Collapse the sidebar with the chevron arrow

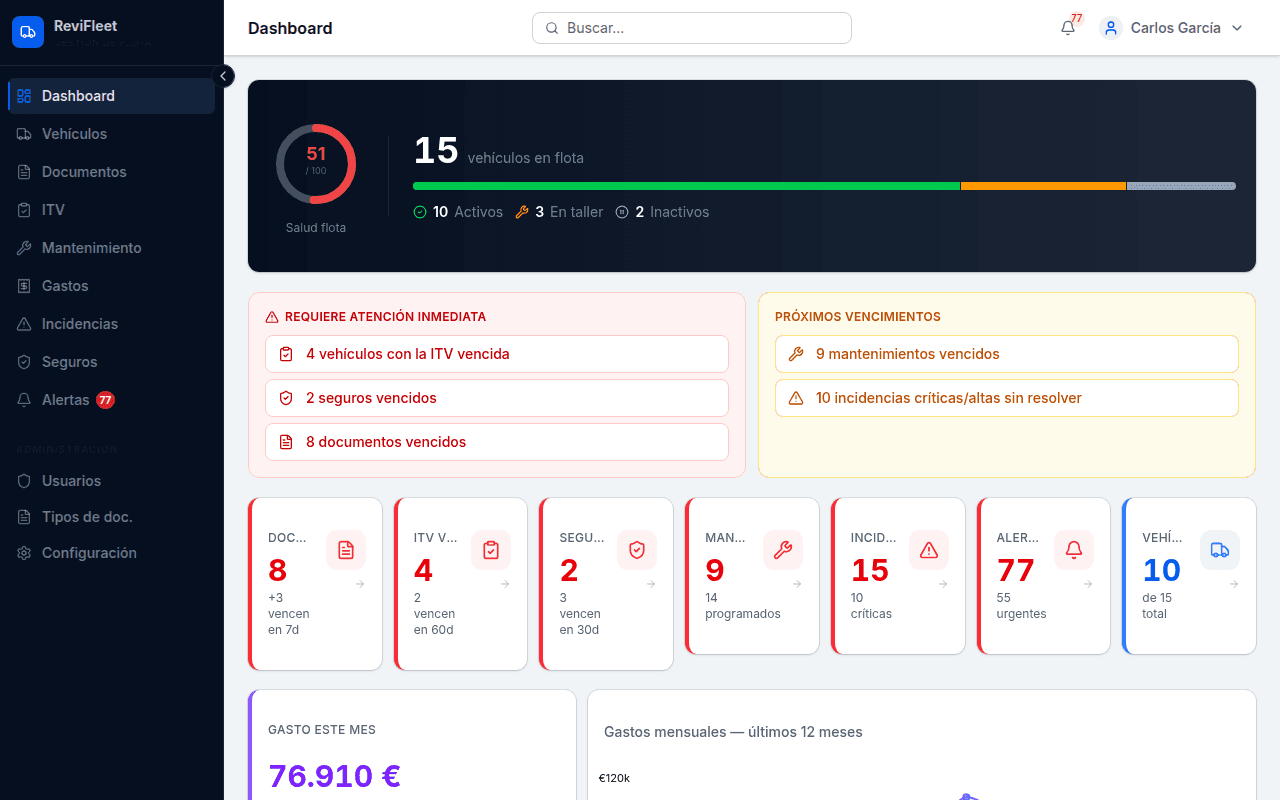click(x=223, y=75)
